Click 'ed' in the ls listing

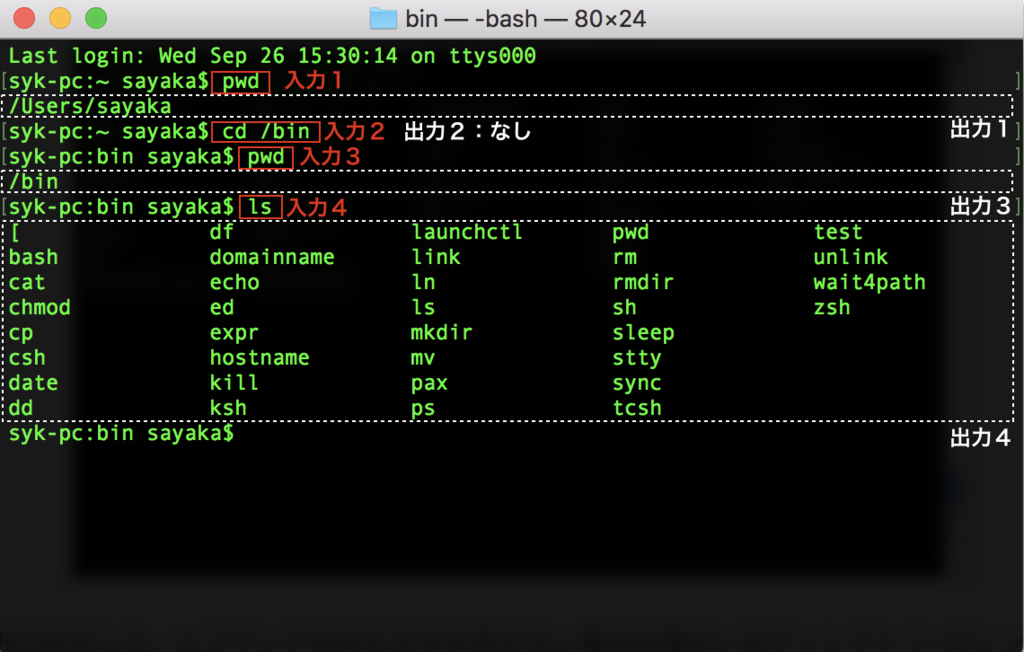221,308
